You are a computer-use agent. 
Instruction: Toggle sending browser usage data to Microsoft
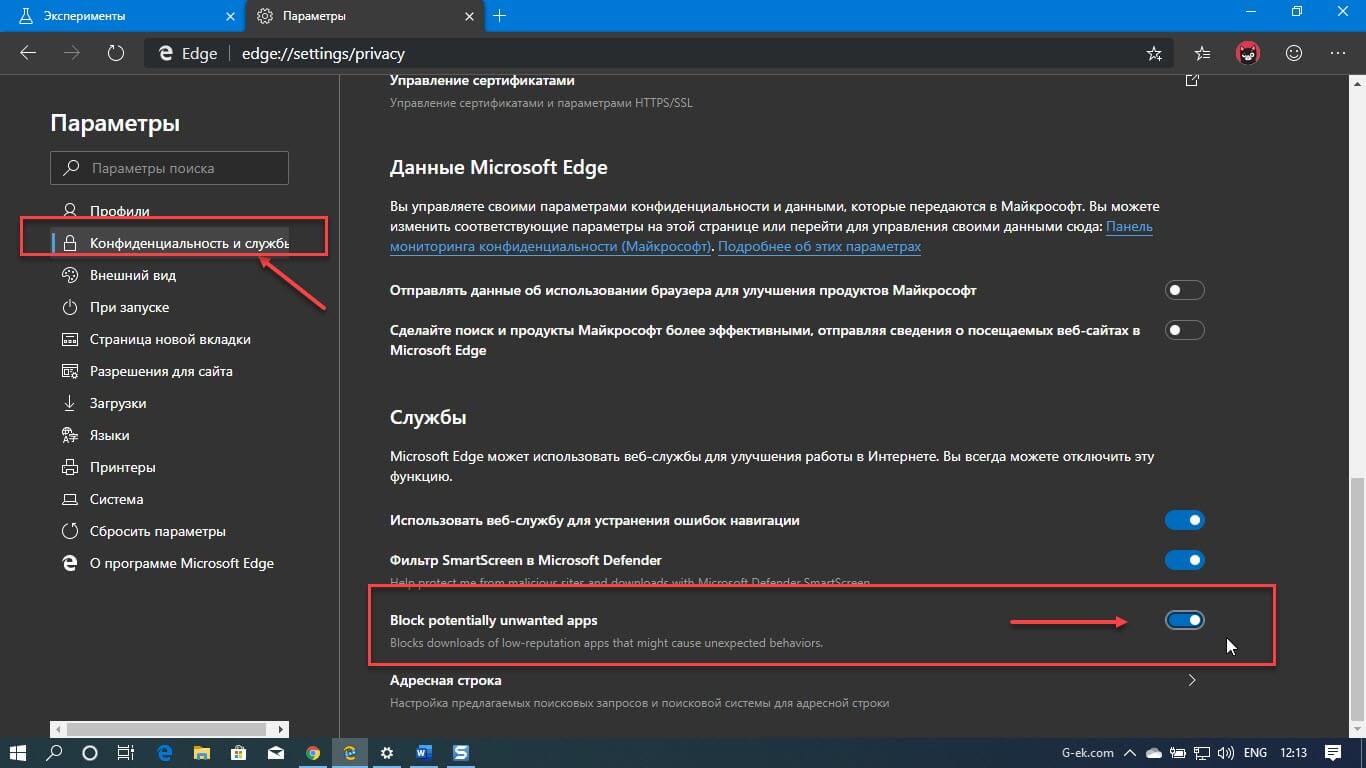(1185, 290)
